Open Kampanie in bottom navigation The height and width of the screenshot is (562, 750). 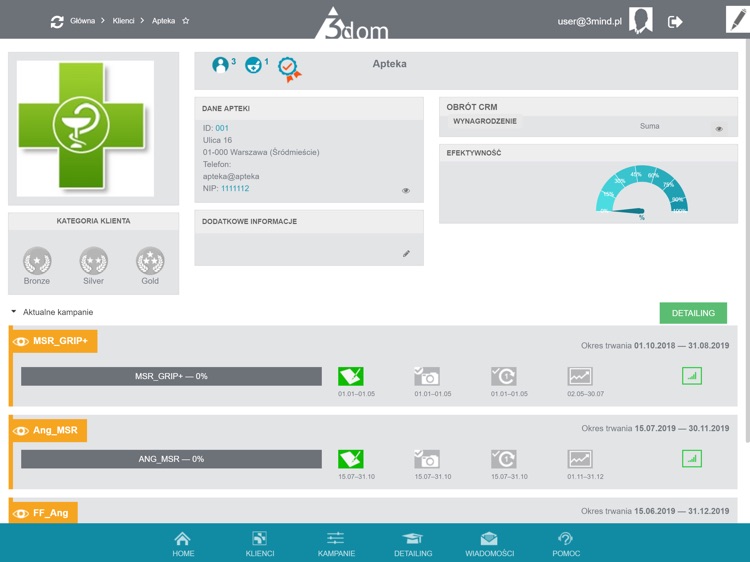(x=336, y=544)
